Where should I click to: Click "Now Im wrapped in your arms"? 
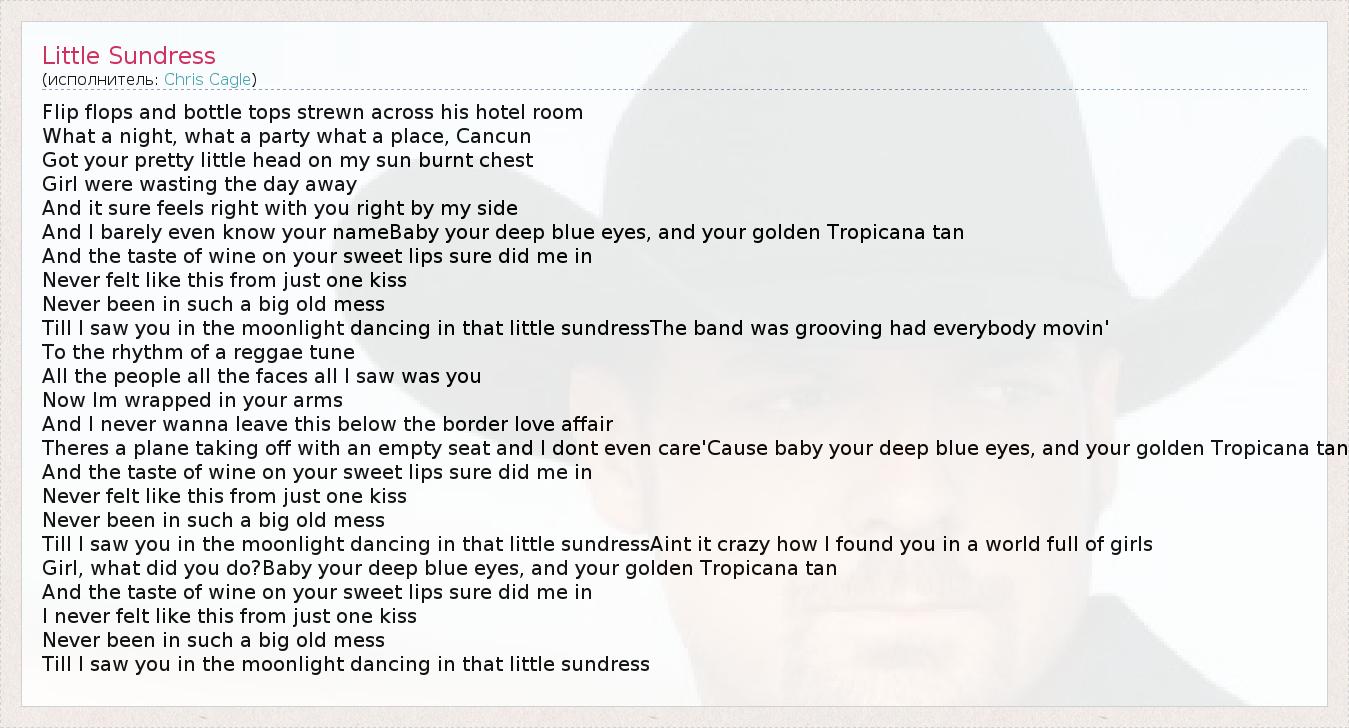(x=192, y=400)
